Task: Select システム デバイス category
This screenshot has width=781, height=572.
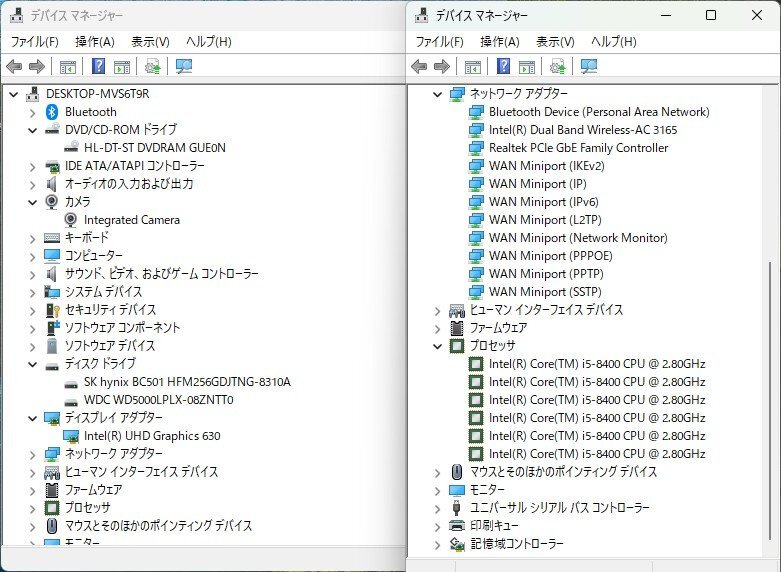Action: tap(103, 292)
